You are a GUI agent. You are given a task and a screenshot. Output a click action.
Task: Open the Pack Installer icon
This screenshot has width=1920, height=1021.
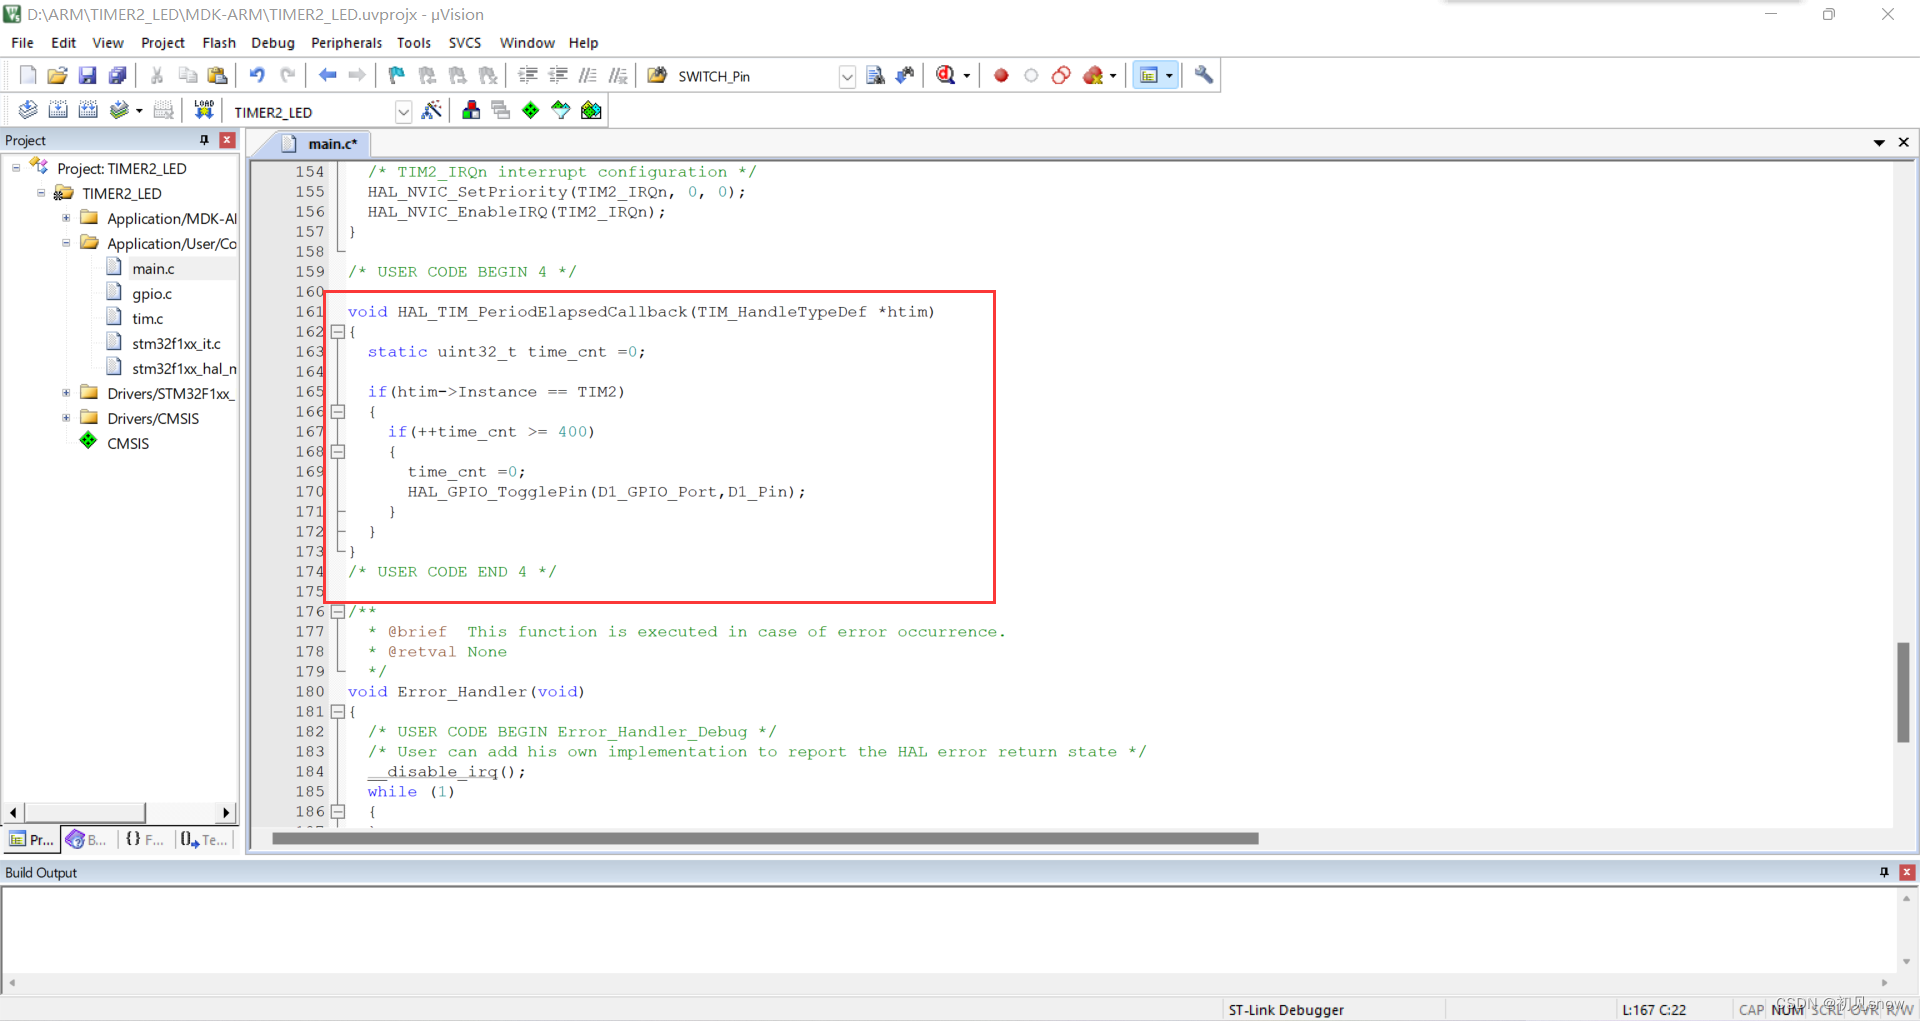[x=591, y=110]
